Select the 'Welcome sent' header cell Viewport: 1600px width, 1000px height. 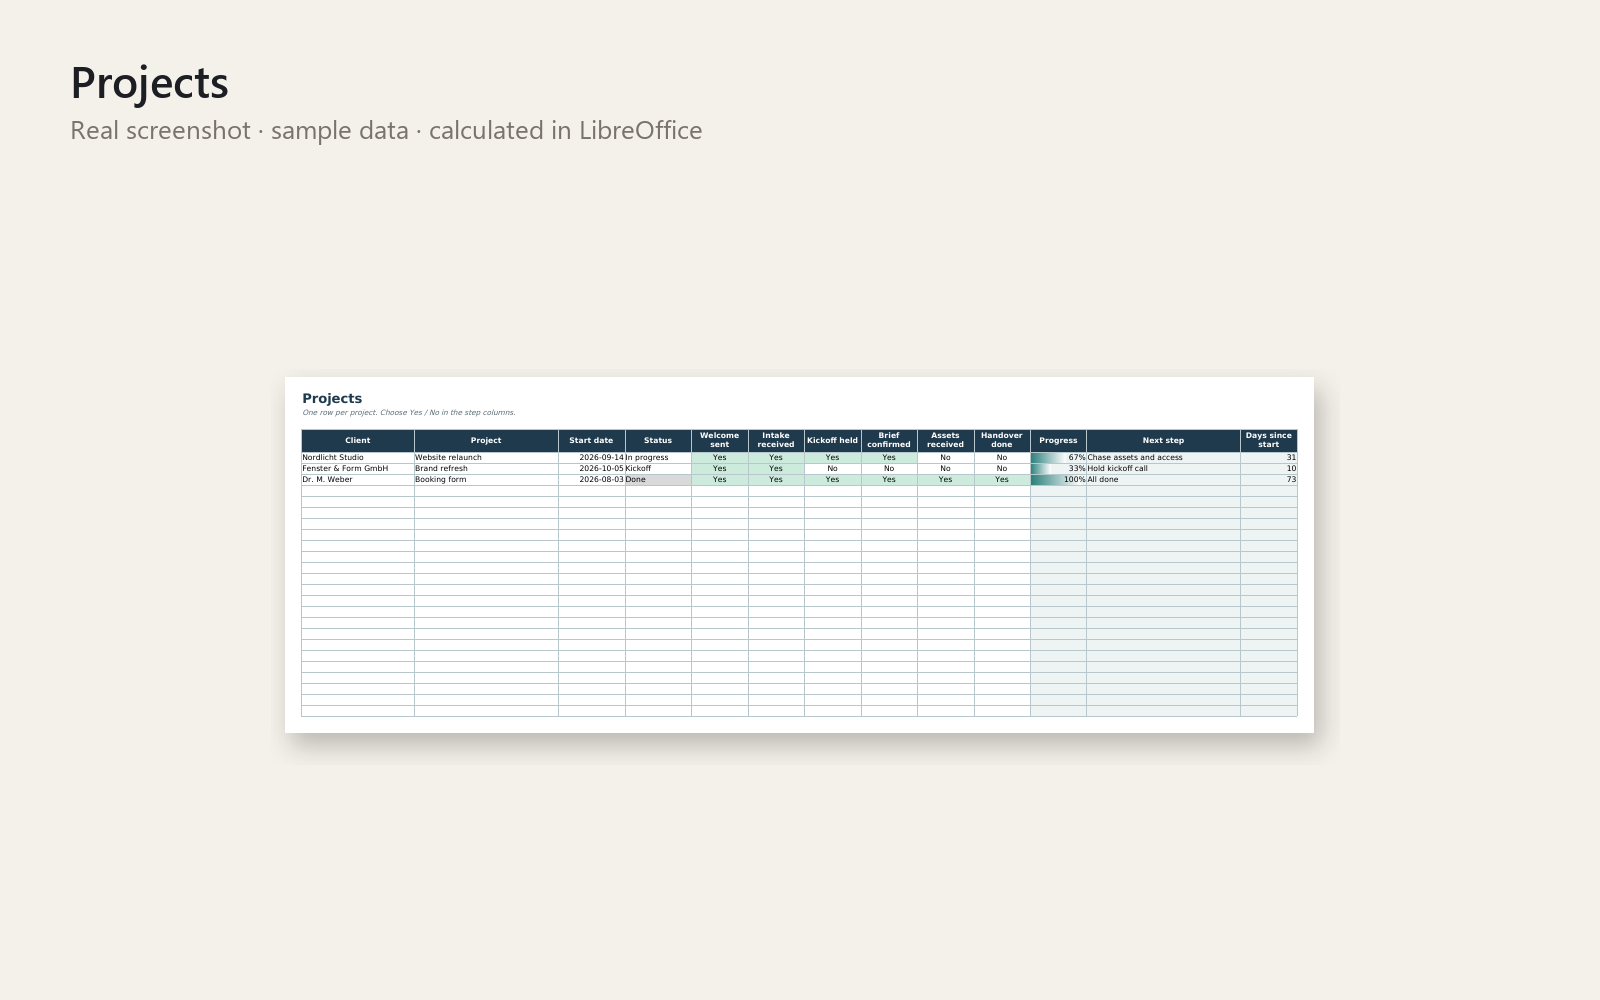[720, 441]
